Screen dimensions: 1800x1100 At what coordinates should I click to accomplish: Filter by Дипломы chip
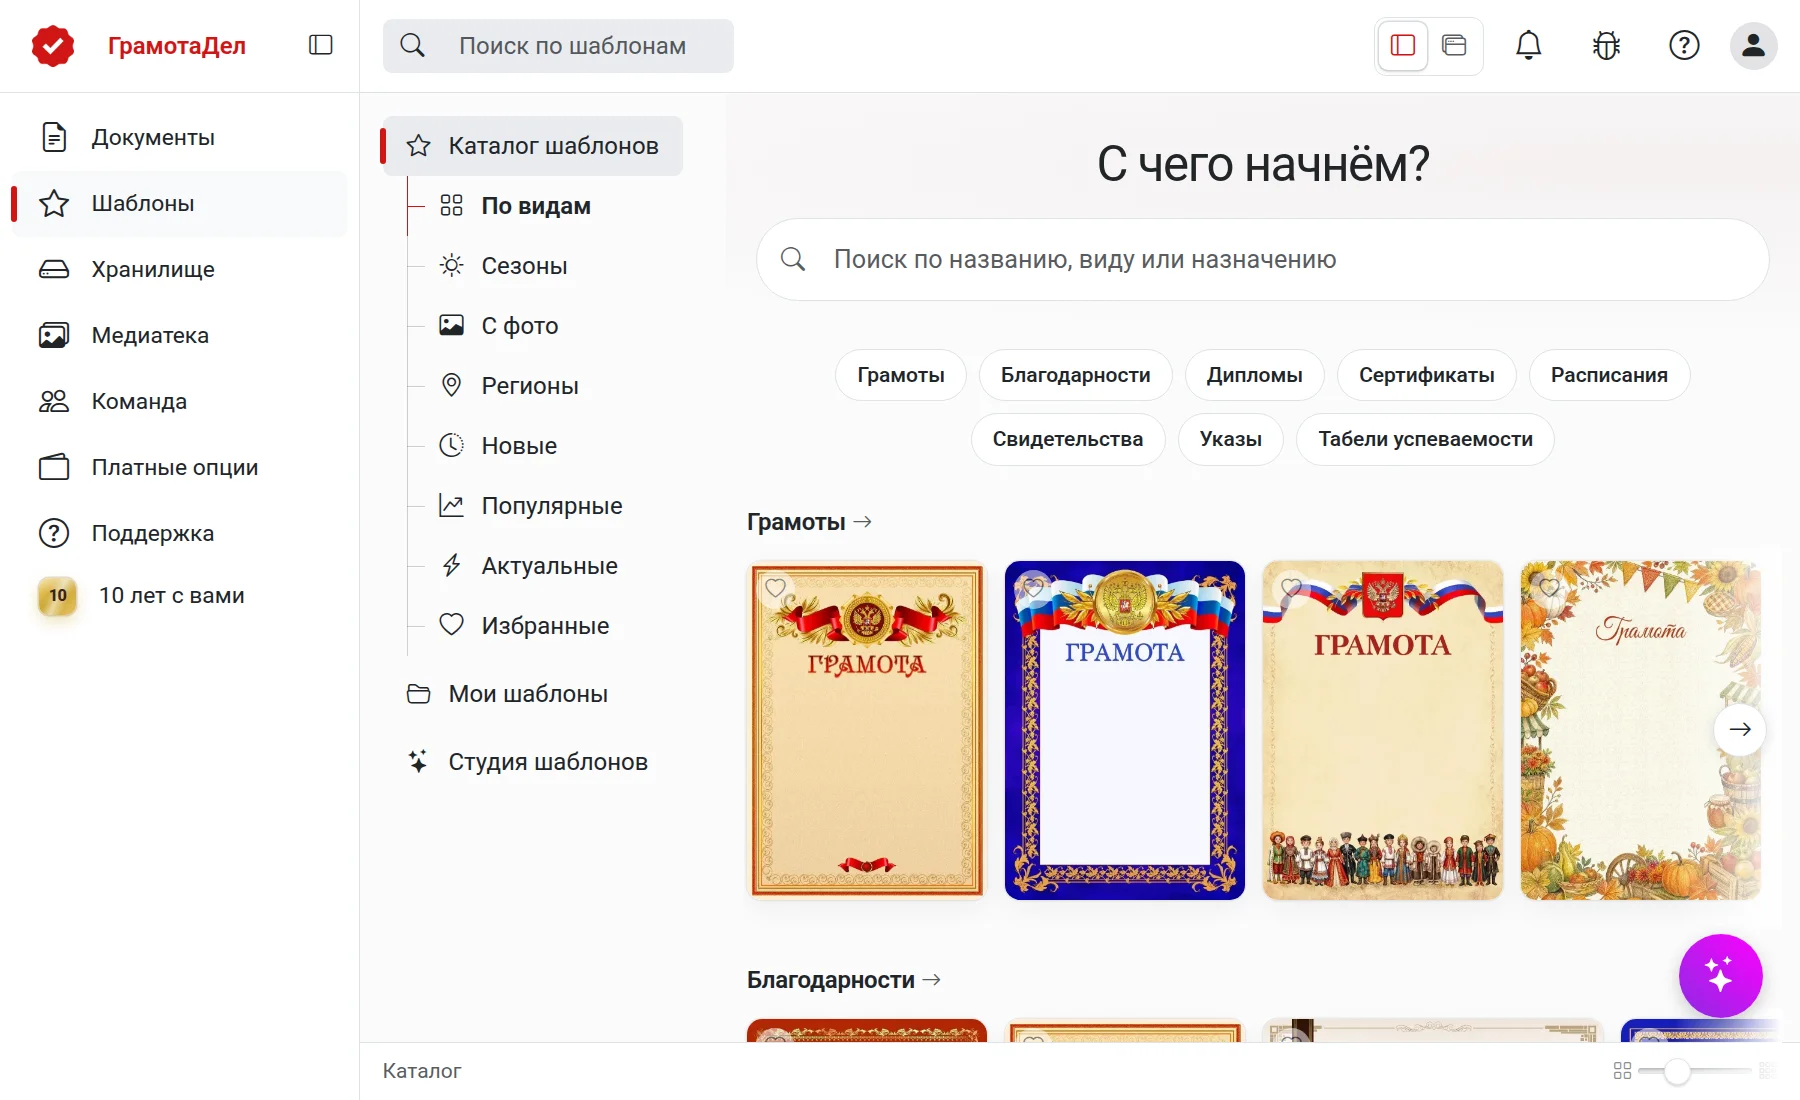point(1255,375)
